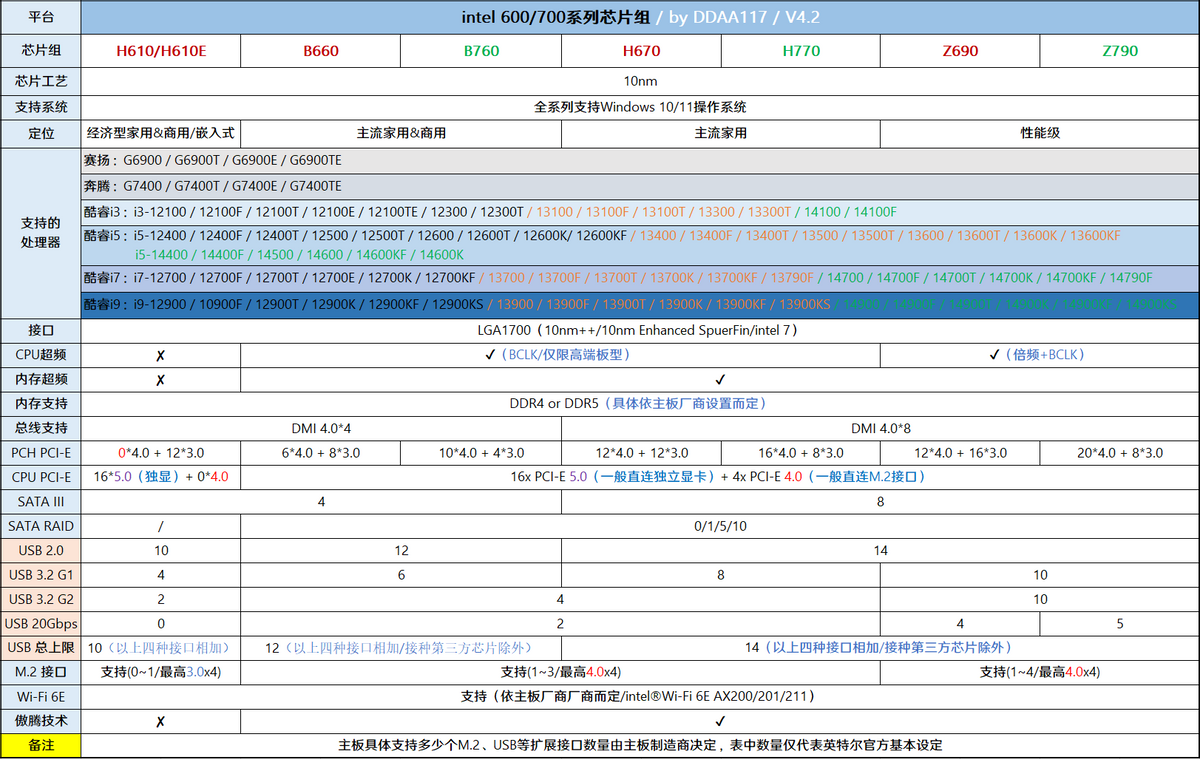Select "全系列支持Windows 10/11操作系统" cell

pyautogui.click(x=640, y=107)
